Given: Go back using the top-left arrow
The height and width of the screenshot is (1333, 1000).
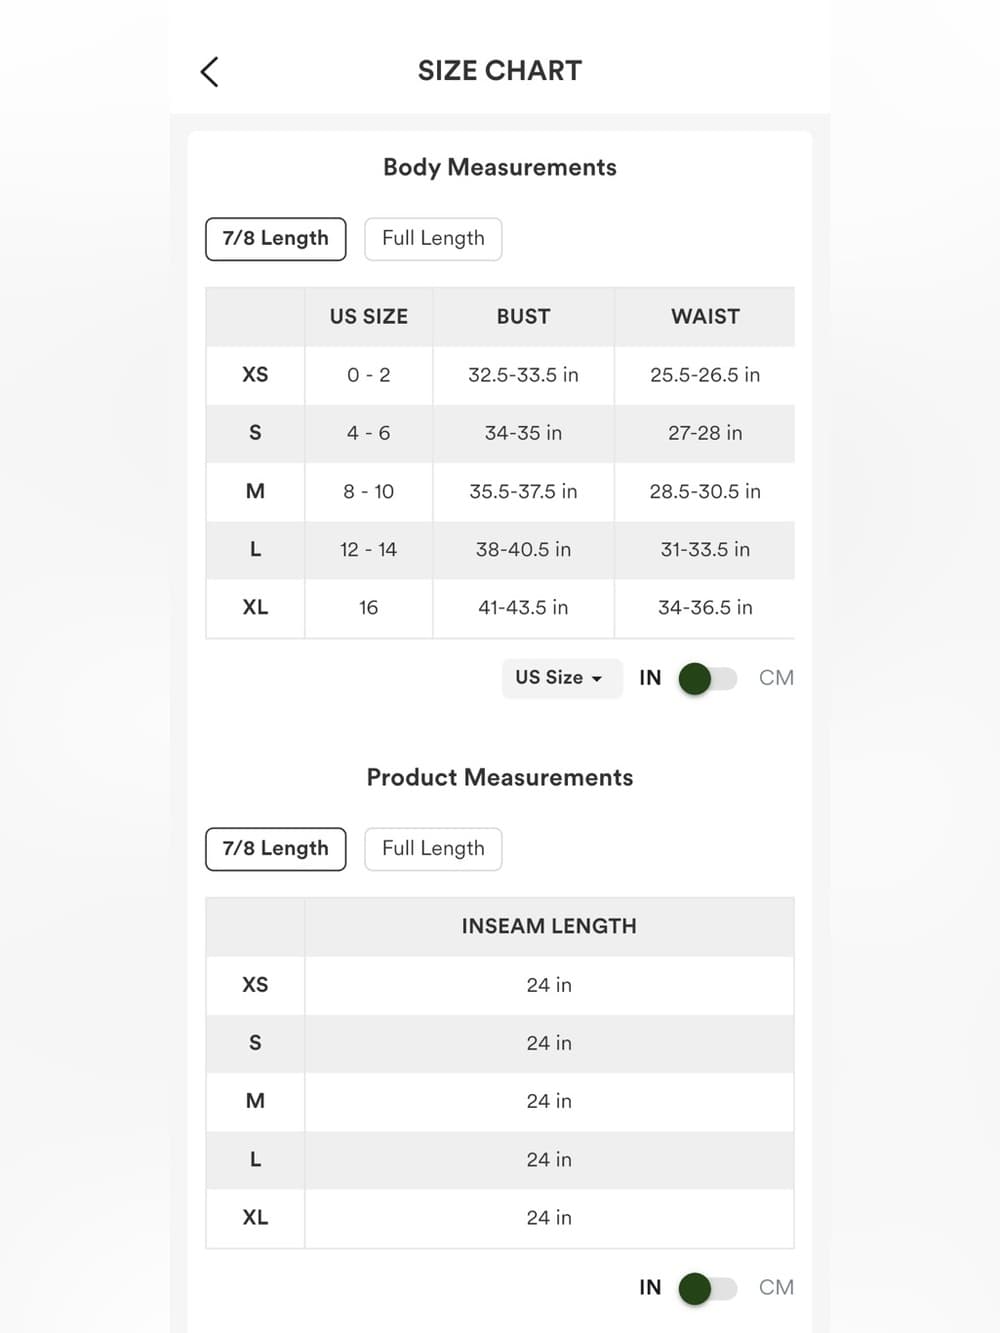Looking at the screenshot, I should [209, 71].
